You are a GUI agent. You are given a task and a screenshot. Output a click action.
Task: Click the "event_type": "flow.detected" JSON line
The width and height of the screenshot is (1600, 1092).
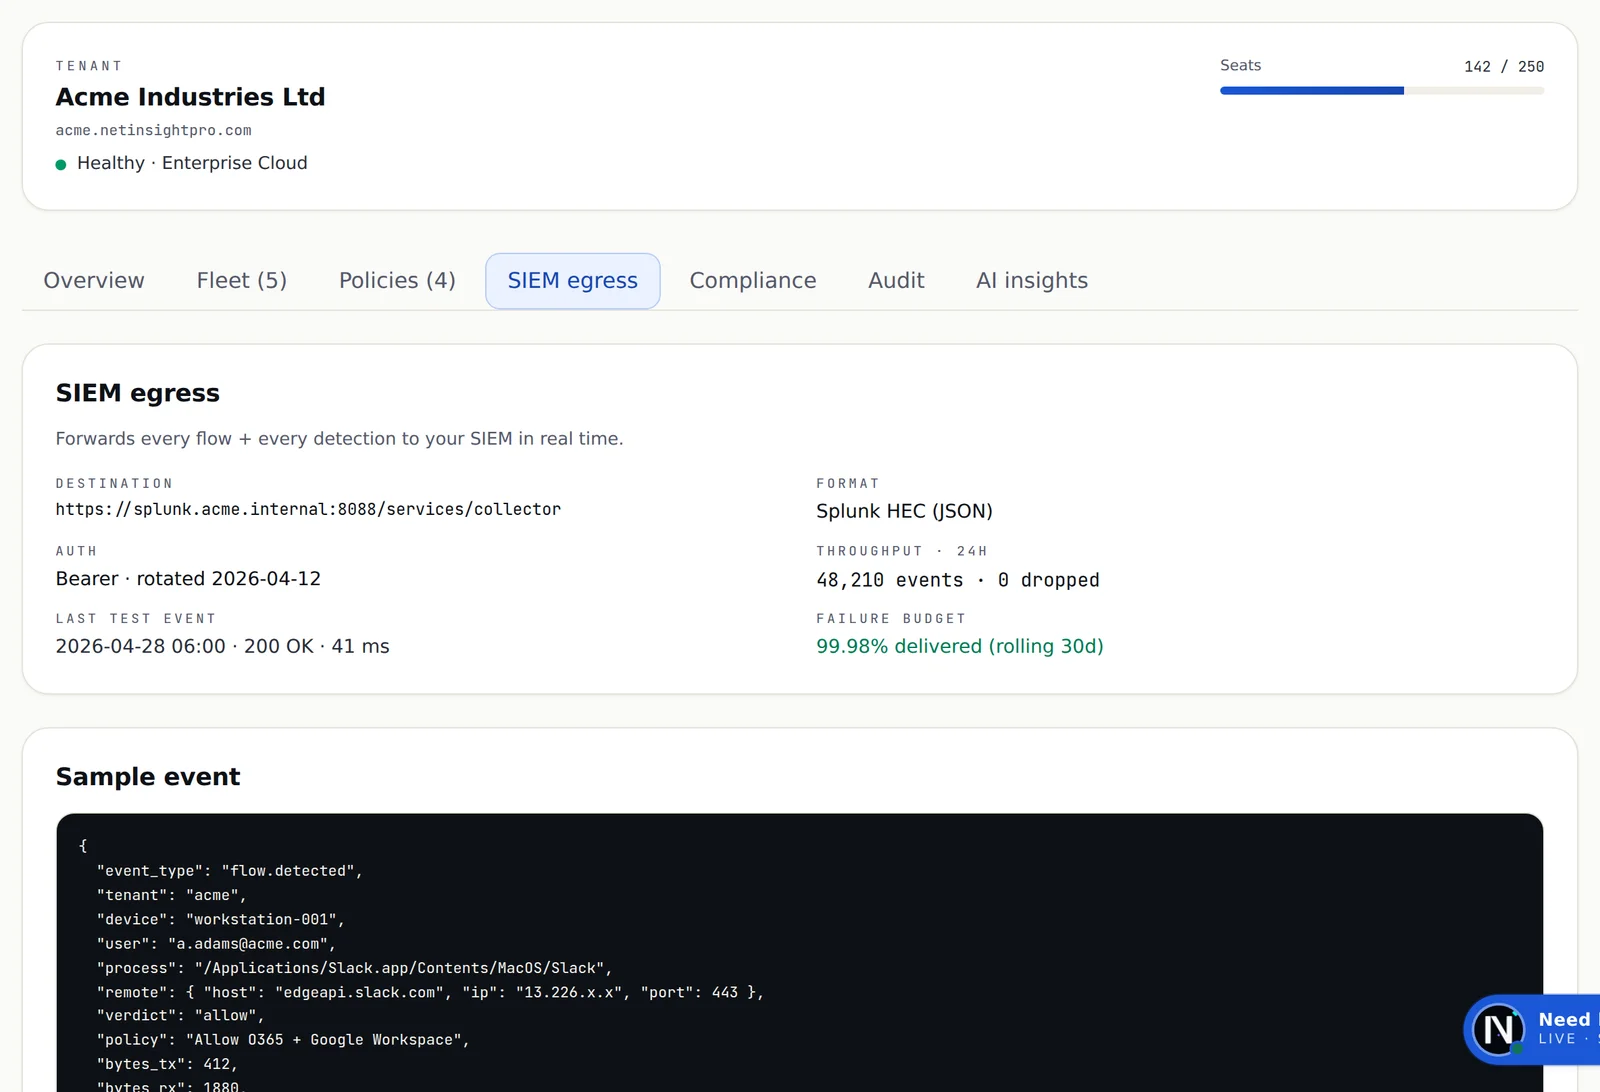pos(230,871)
